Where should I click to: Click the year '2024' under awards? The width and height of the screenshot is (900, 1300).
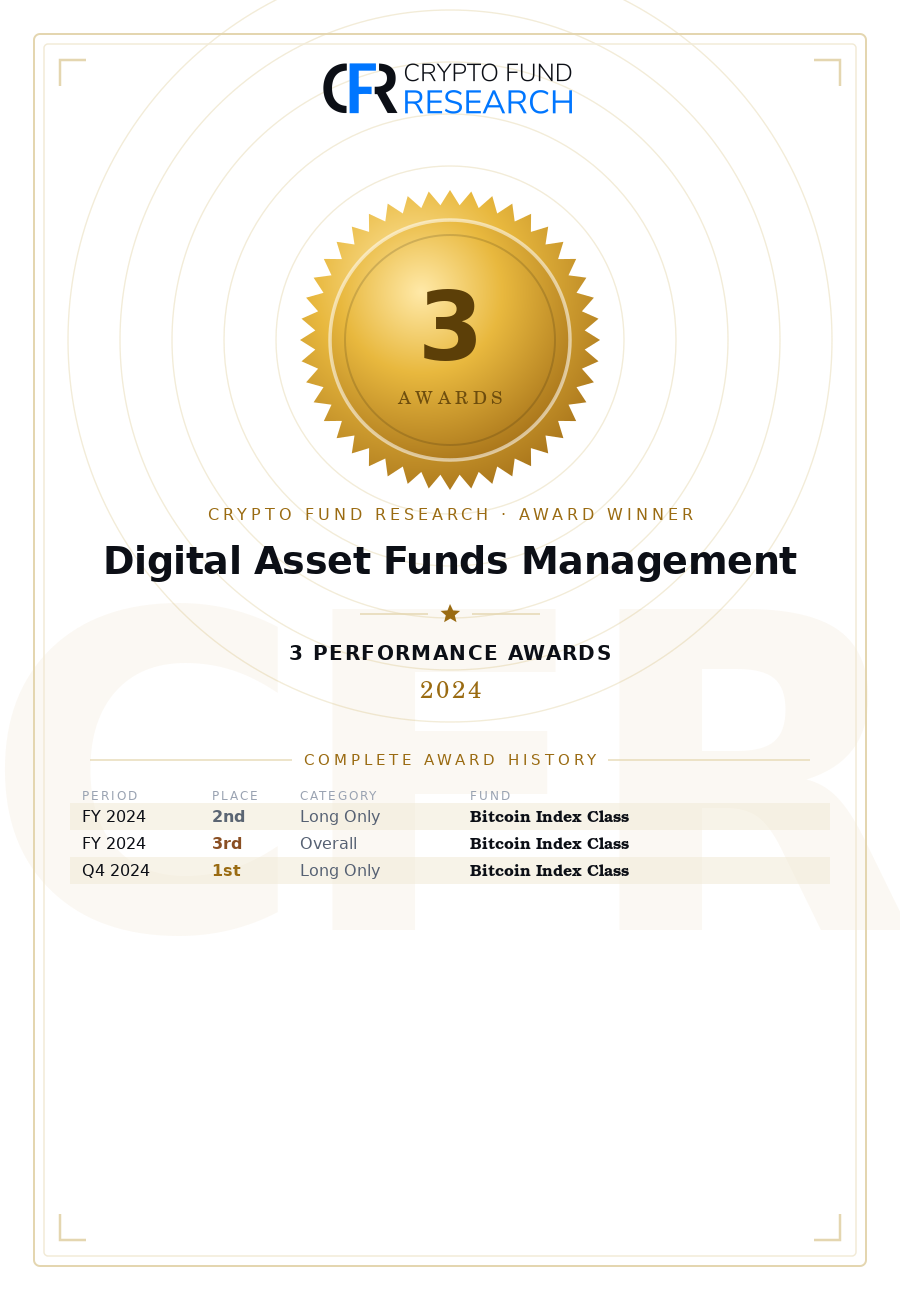click(450, 691)
